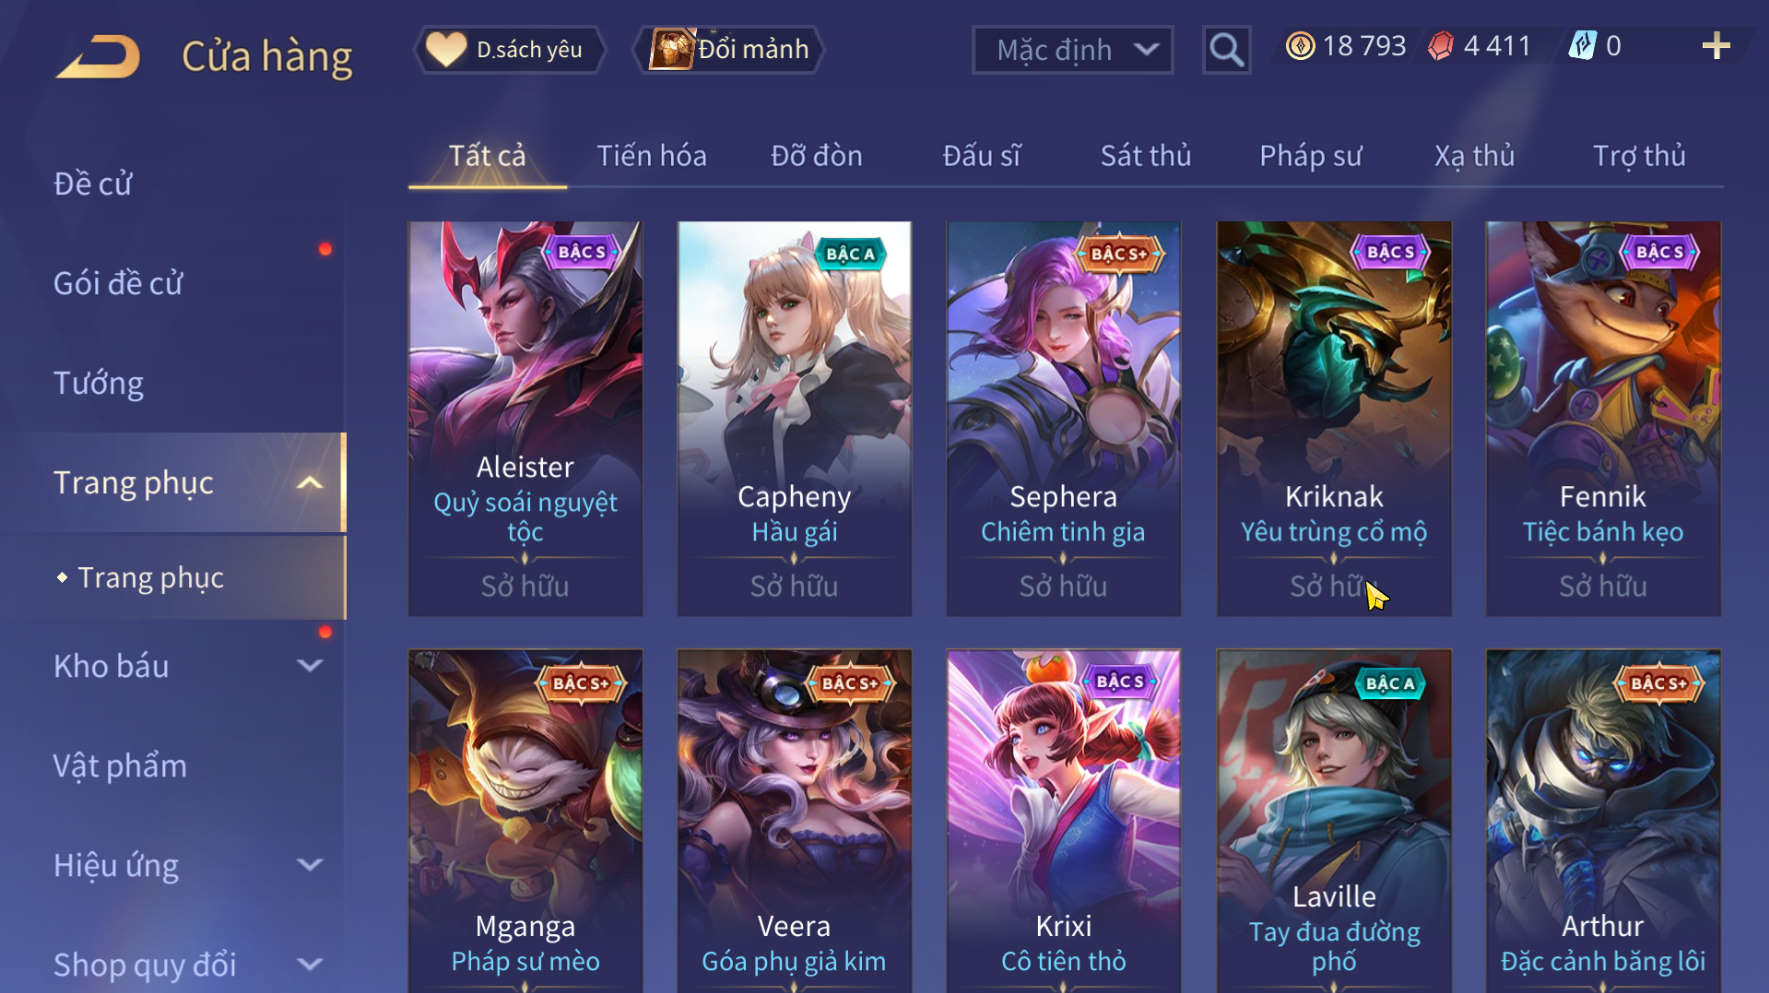This screenshot has height=993, width=1769.
Task: Click the red ruby currency icon
Action: [1441, 46]
